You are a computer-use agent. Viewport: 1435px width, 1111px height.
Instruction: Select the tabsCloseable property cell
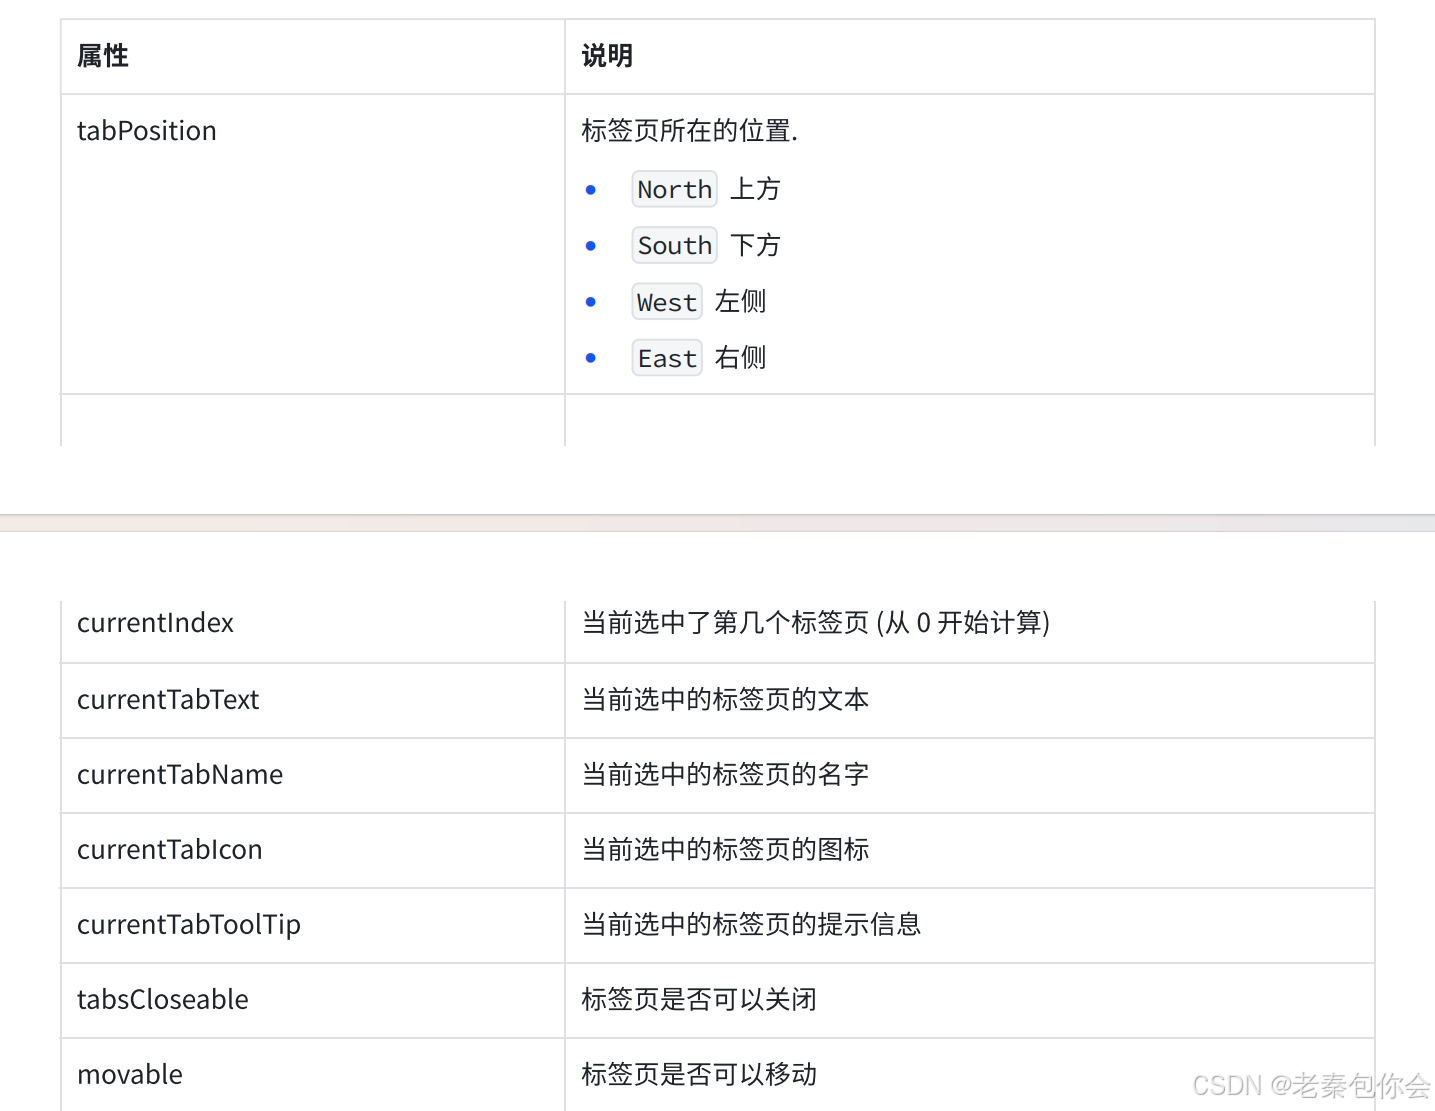click(x=312, y=1000)
